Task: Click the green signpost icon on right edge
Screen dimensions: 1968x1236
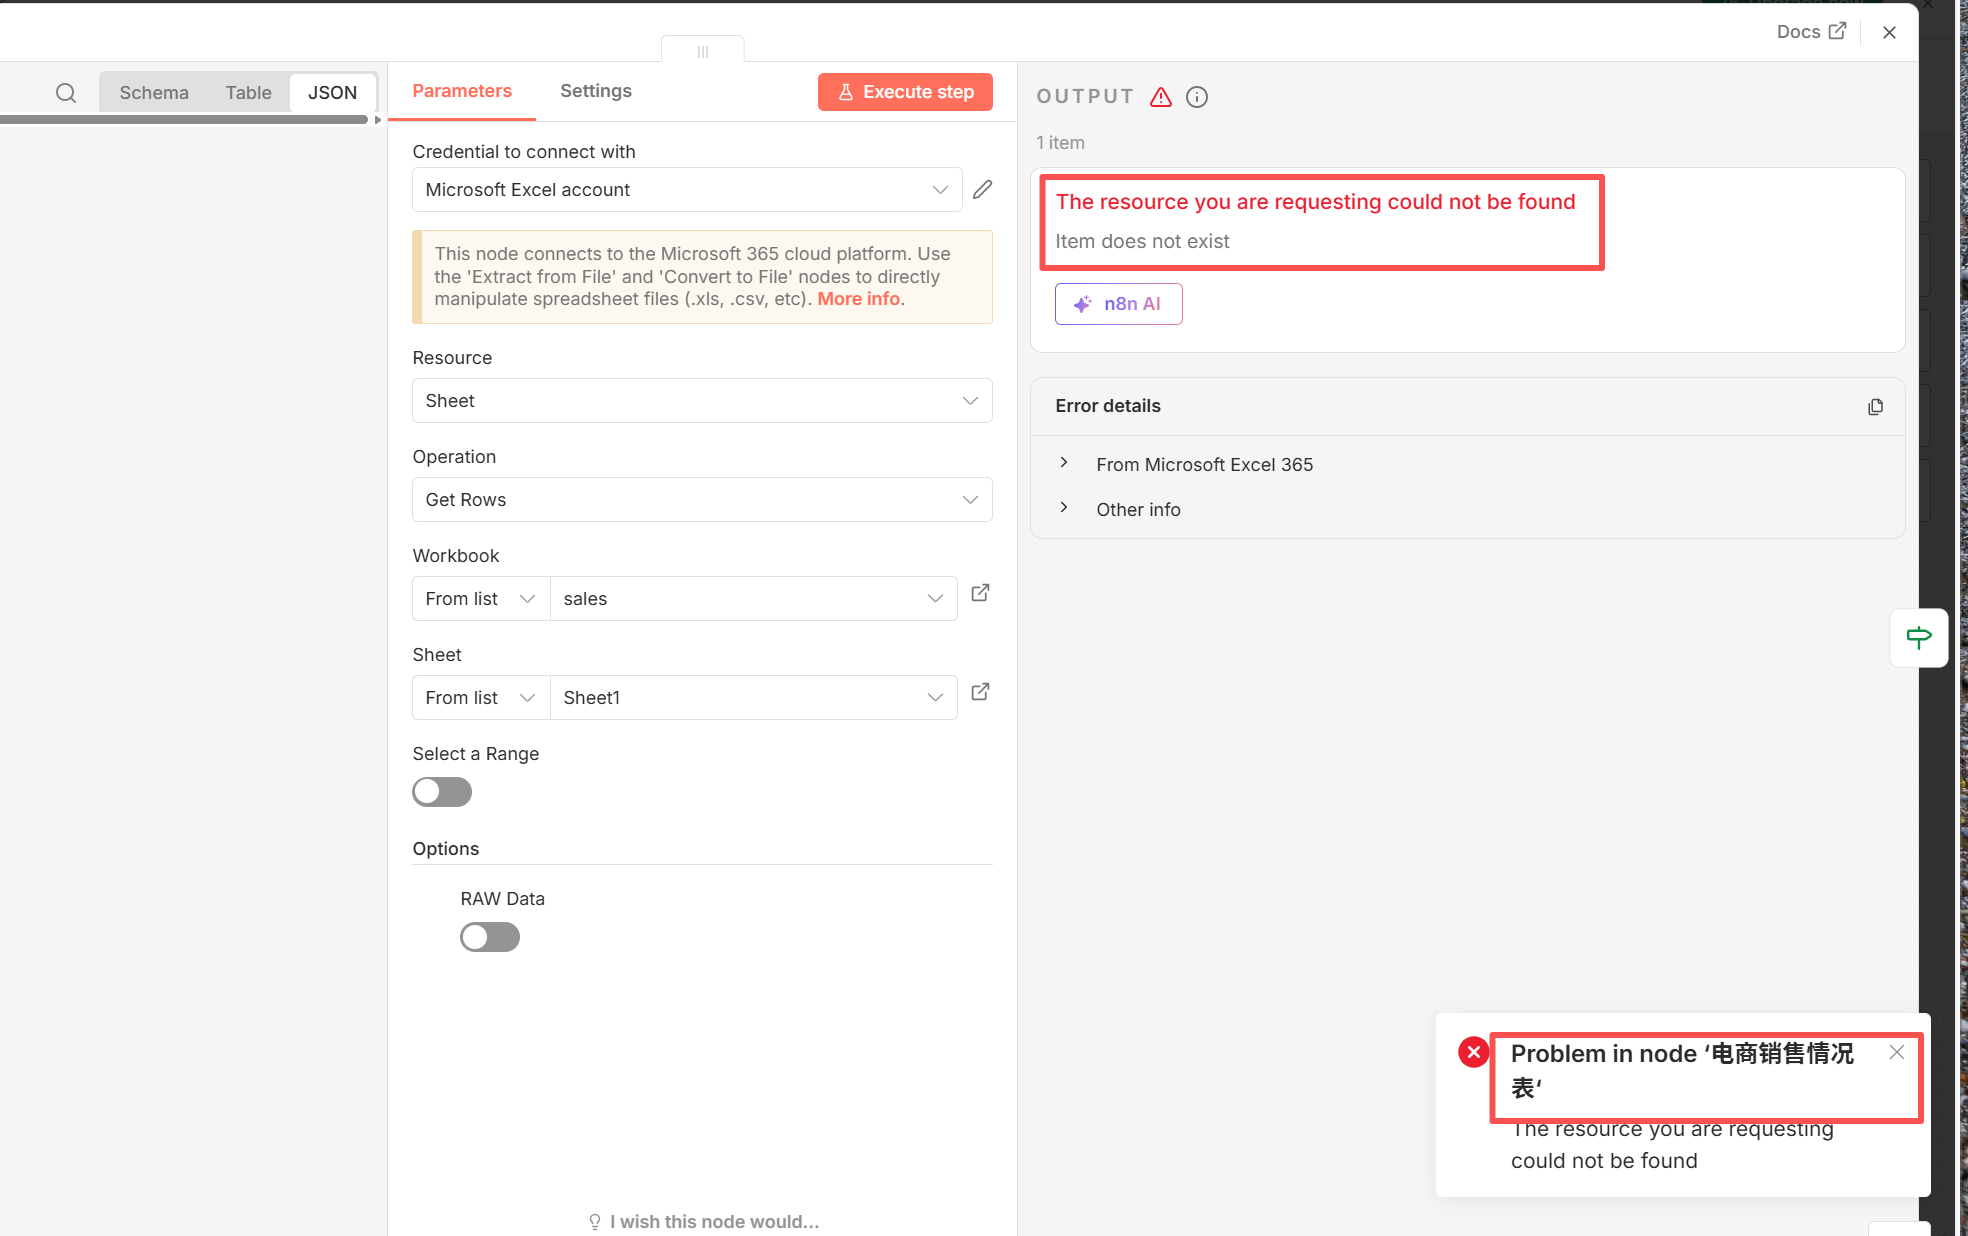Action: point(1918,637)
